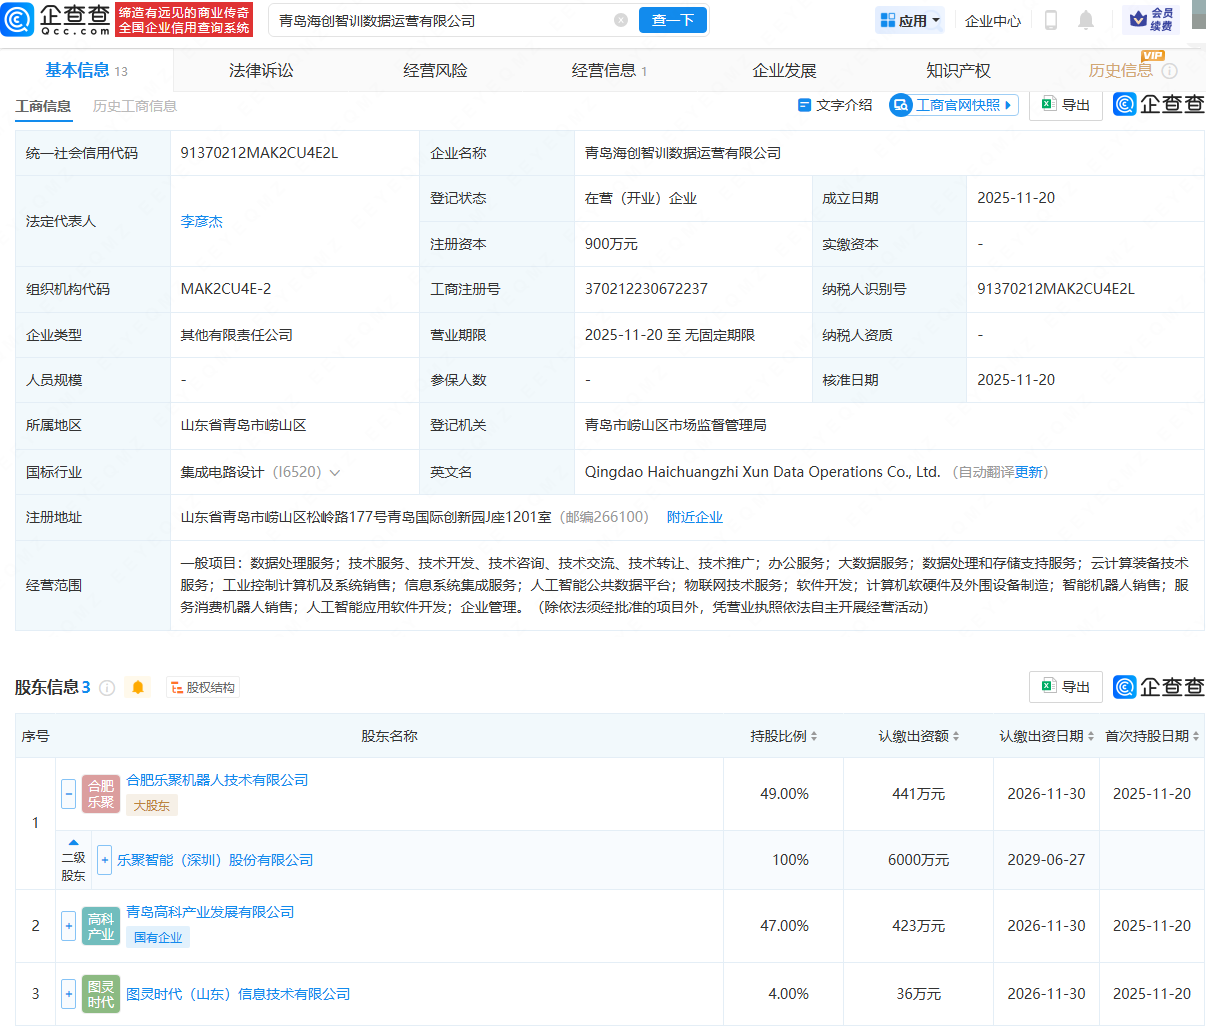Image resolution: width=1206 pixels, height=1026 pixels.
Task: Open the notification bell in top bar
Action: [1087, 20]
